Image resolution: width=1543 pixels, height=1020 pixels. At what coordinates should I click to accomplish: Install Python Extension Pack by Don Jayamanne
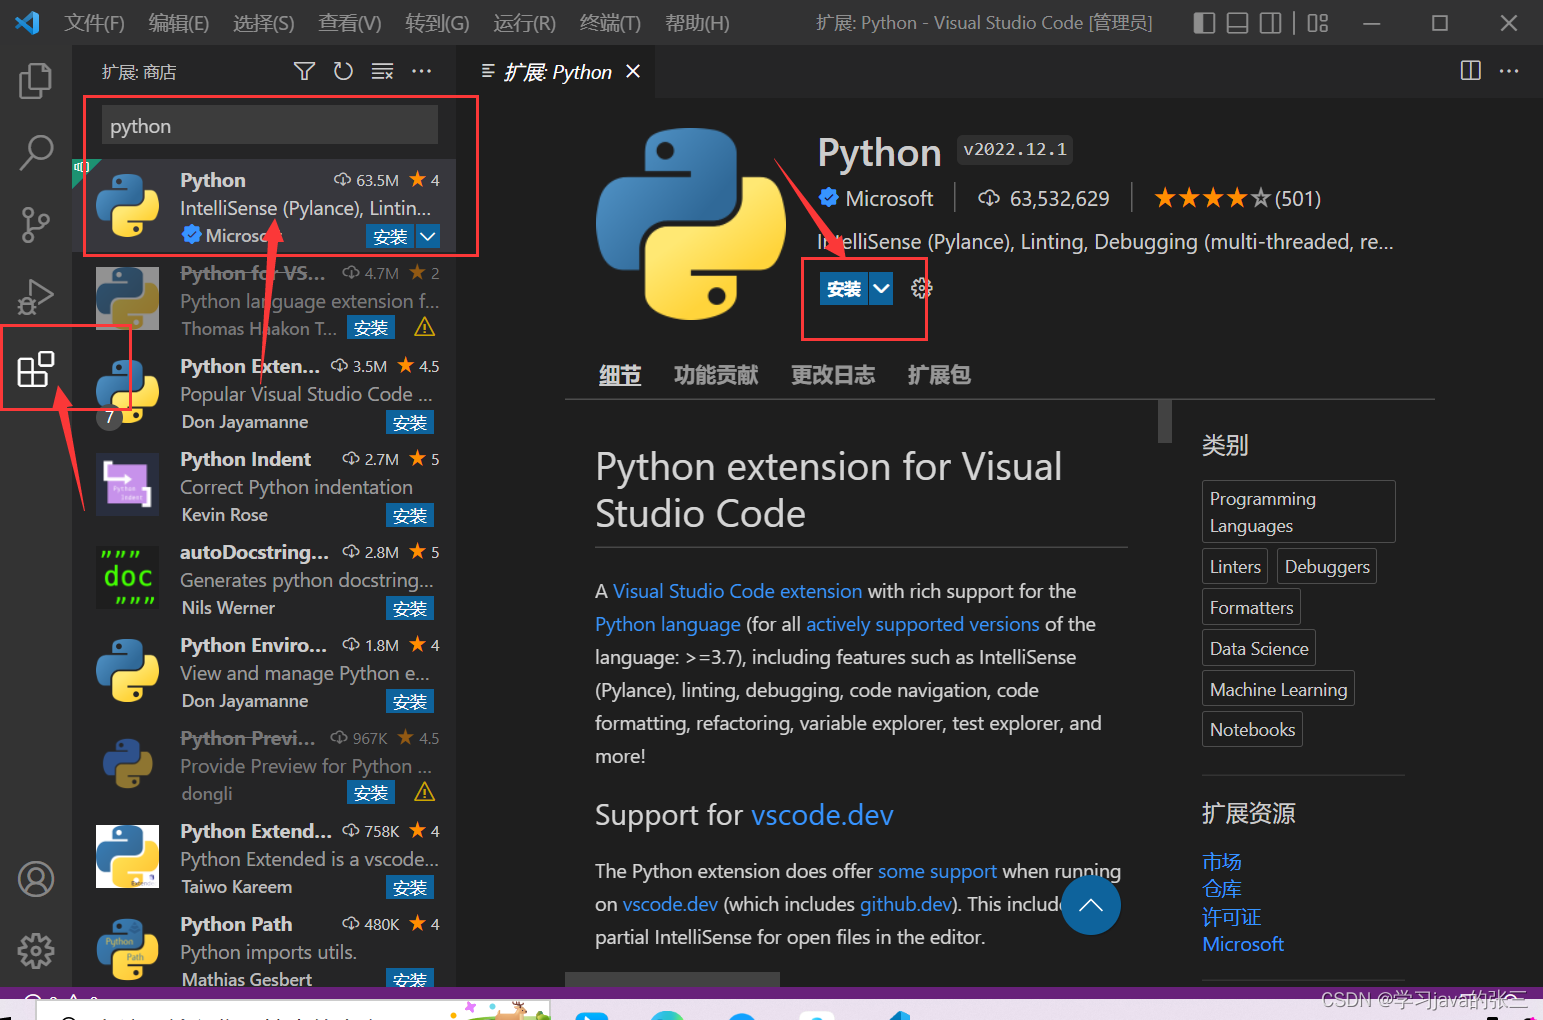pyautogui.click(x=410, y=422)
